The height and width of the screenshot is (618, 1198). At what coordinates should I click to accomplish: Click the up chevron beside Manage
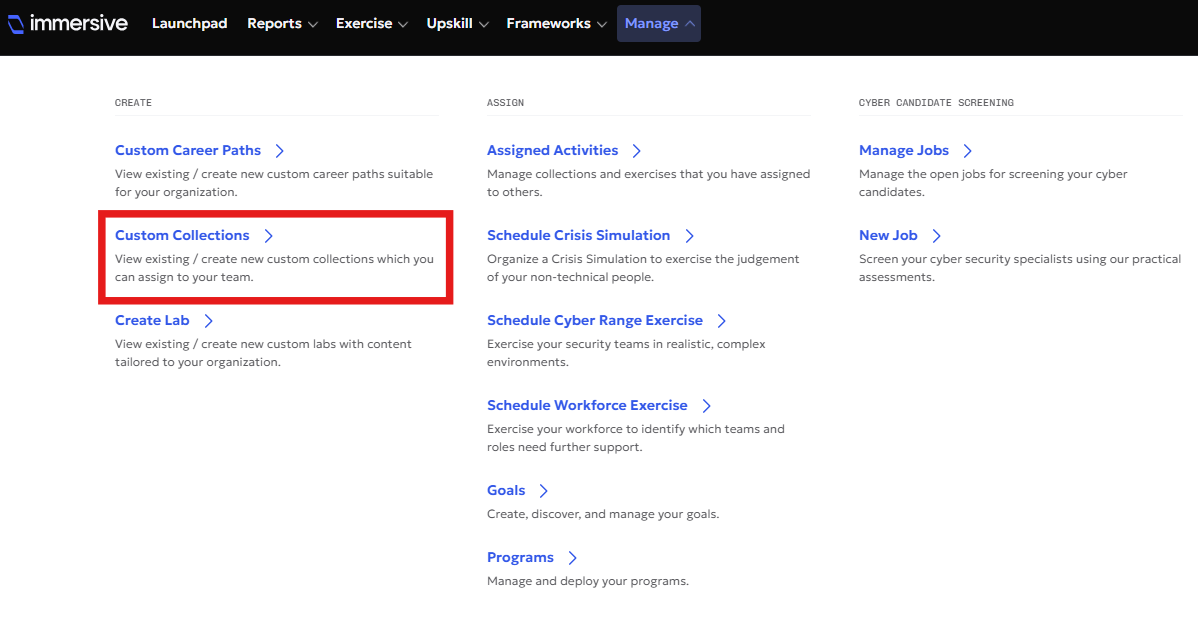pos(690,24)
